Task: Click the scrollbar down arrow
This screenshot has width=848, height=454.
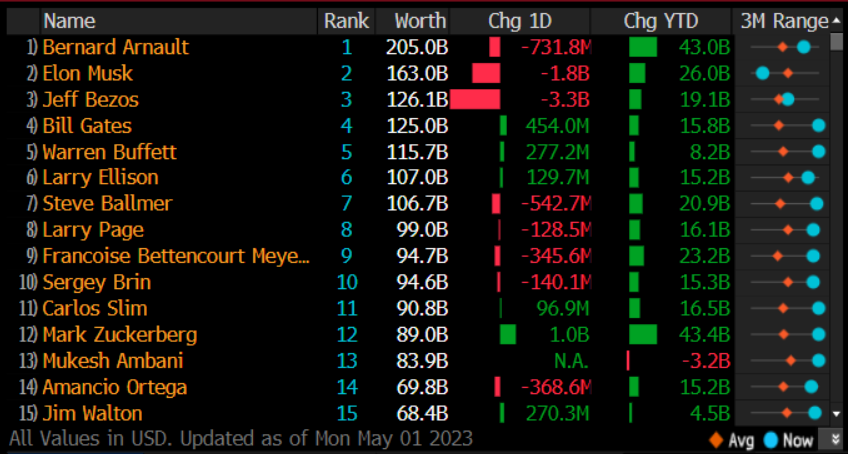Action: (837, 414)
